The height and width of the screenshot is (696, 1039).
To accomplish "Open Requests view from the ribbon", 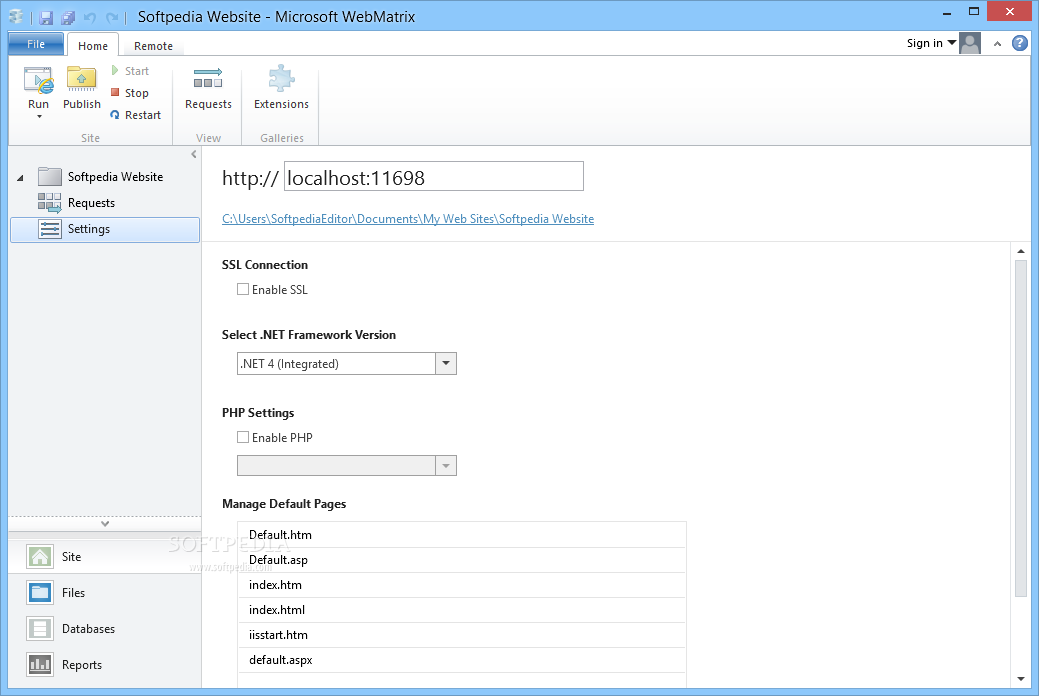I will pos(208,88).
